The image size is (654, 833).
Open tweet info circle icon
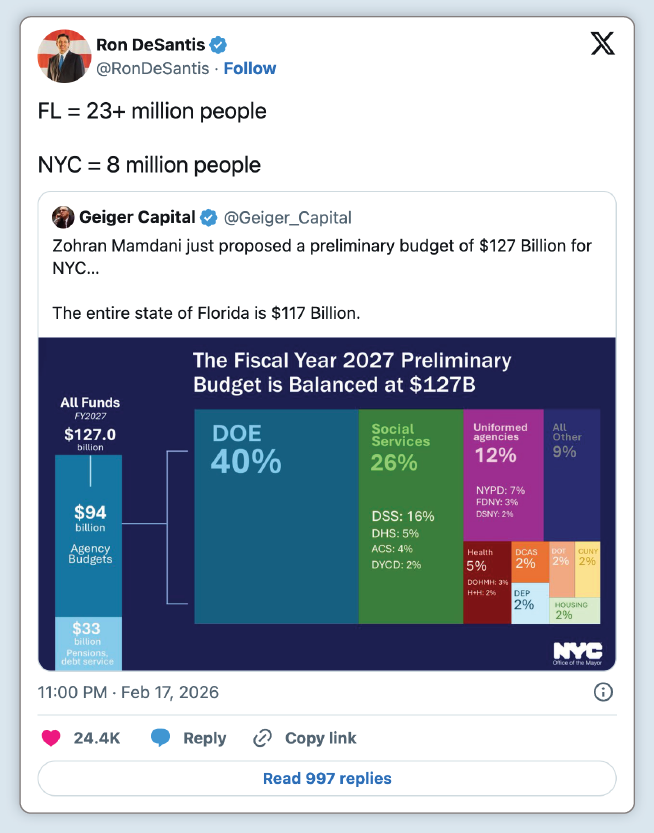coord(603,692)
